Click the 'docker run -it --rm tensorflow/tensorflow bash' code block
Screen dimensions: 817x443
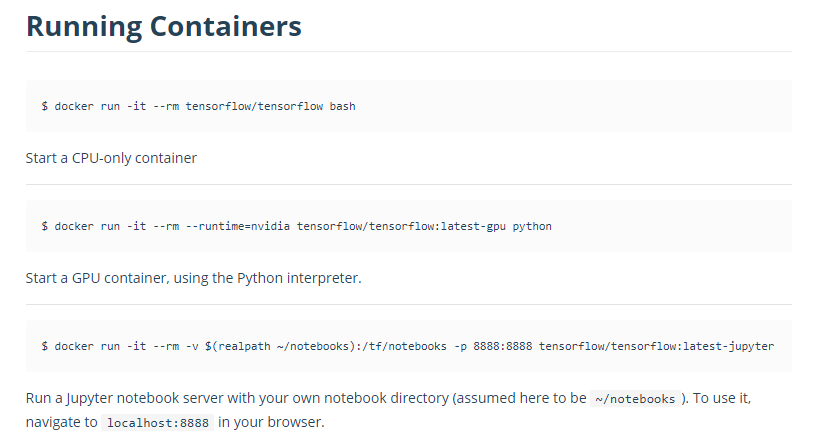[x=408, y=106]
